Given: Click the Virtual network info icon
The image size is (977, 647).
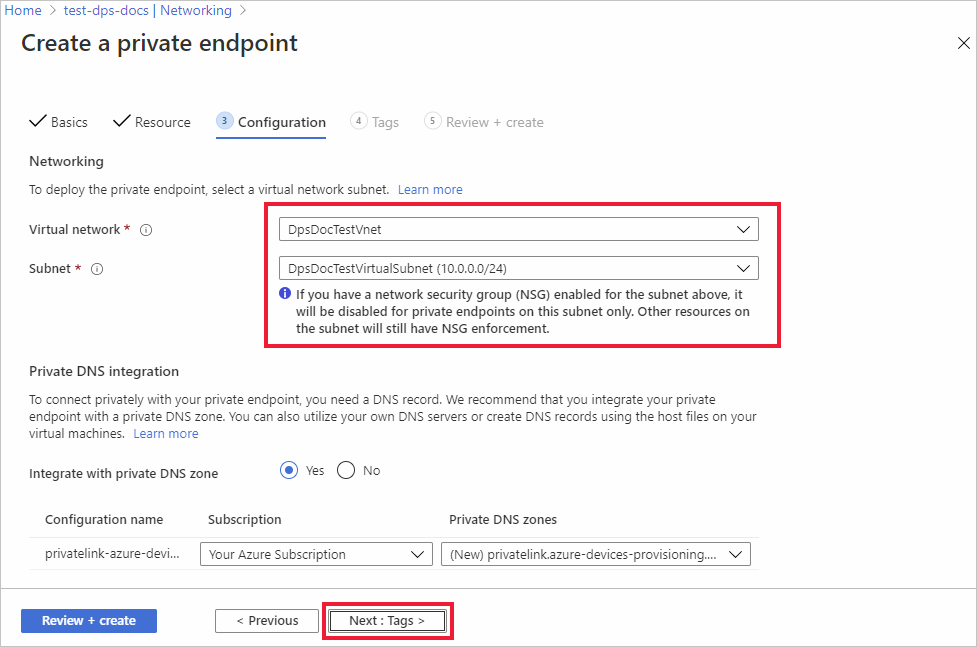Looking at the screenshot, I should pyautogui.click(x=146, y=230).
